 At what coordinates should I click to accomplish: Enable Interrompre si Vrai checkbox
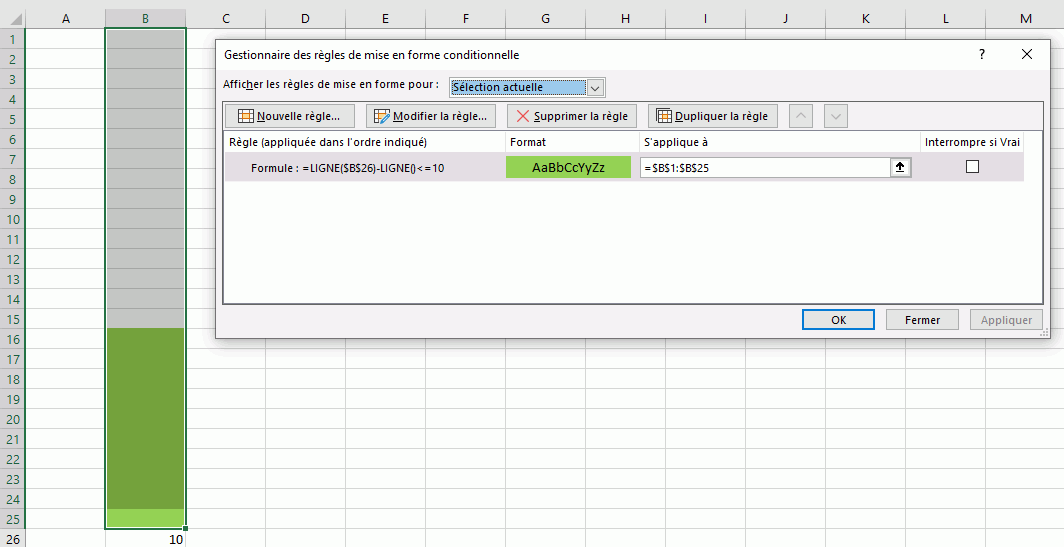coord(972,168)
